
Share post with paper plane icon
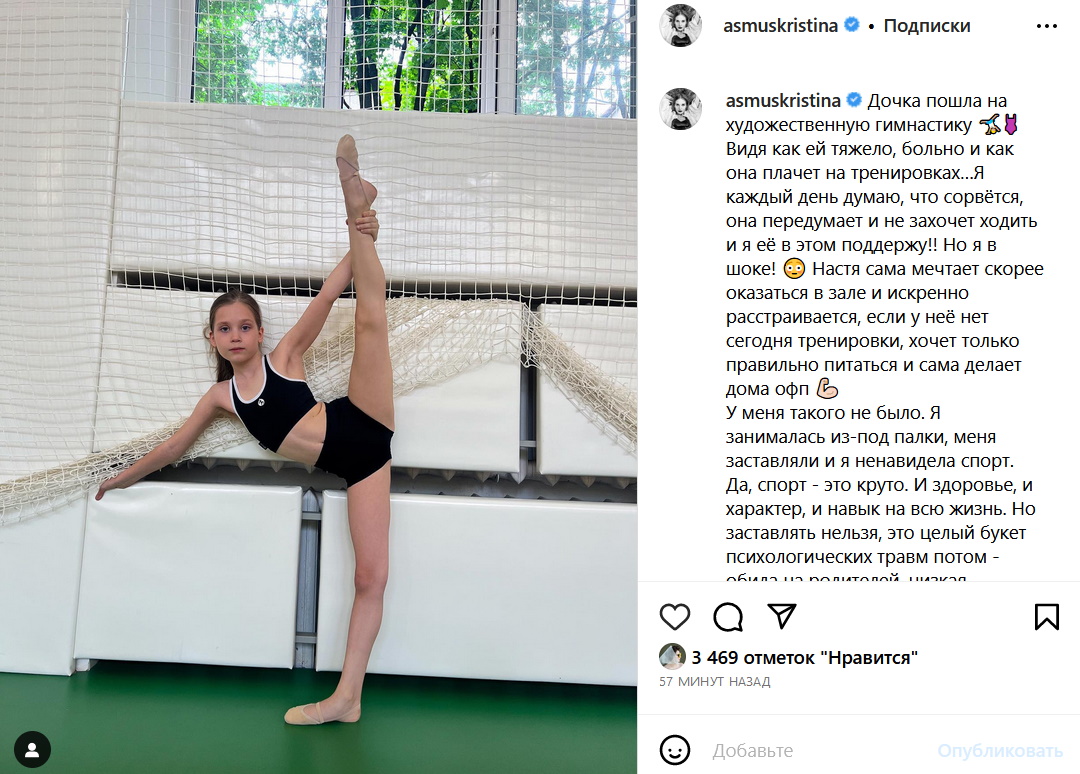tap(782, 616)
